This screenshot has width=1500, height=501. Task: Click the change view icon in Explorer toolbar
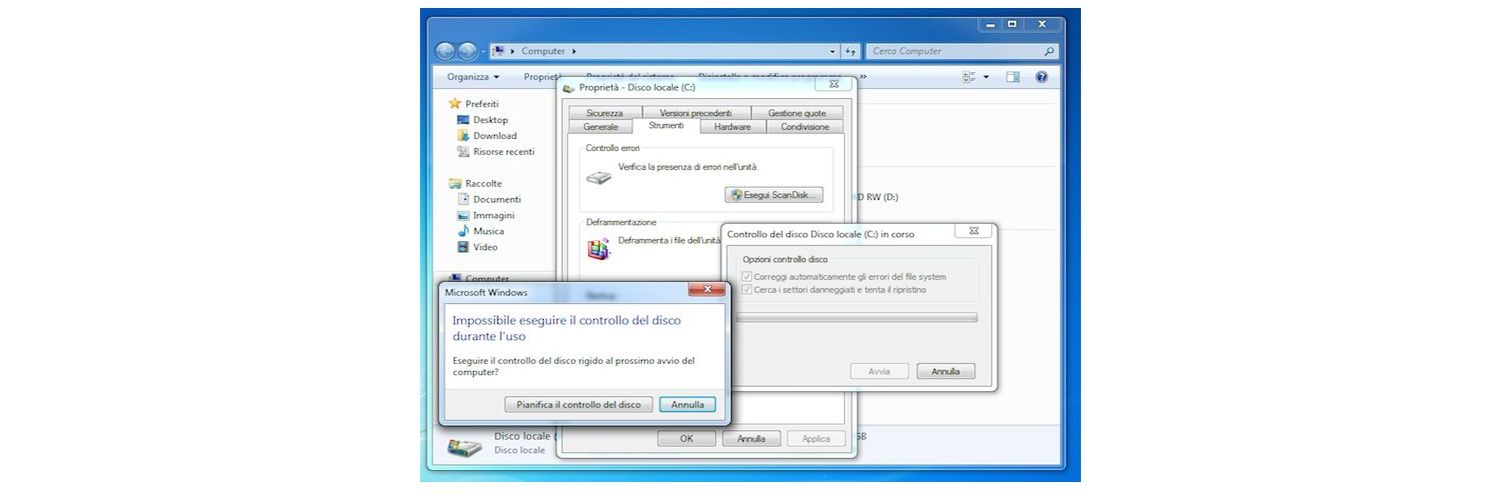pos(968,77)
